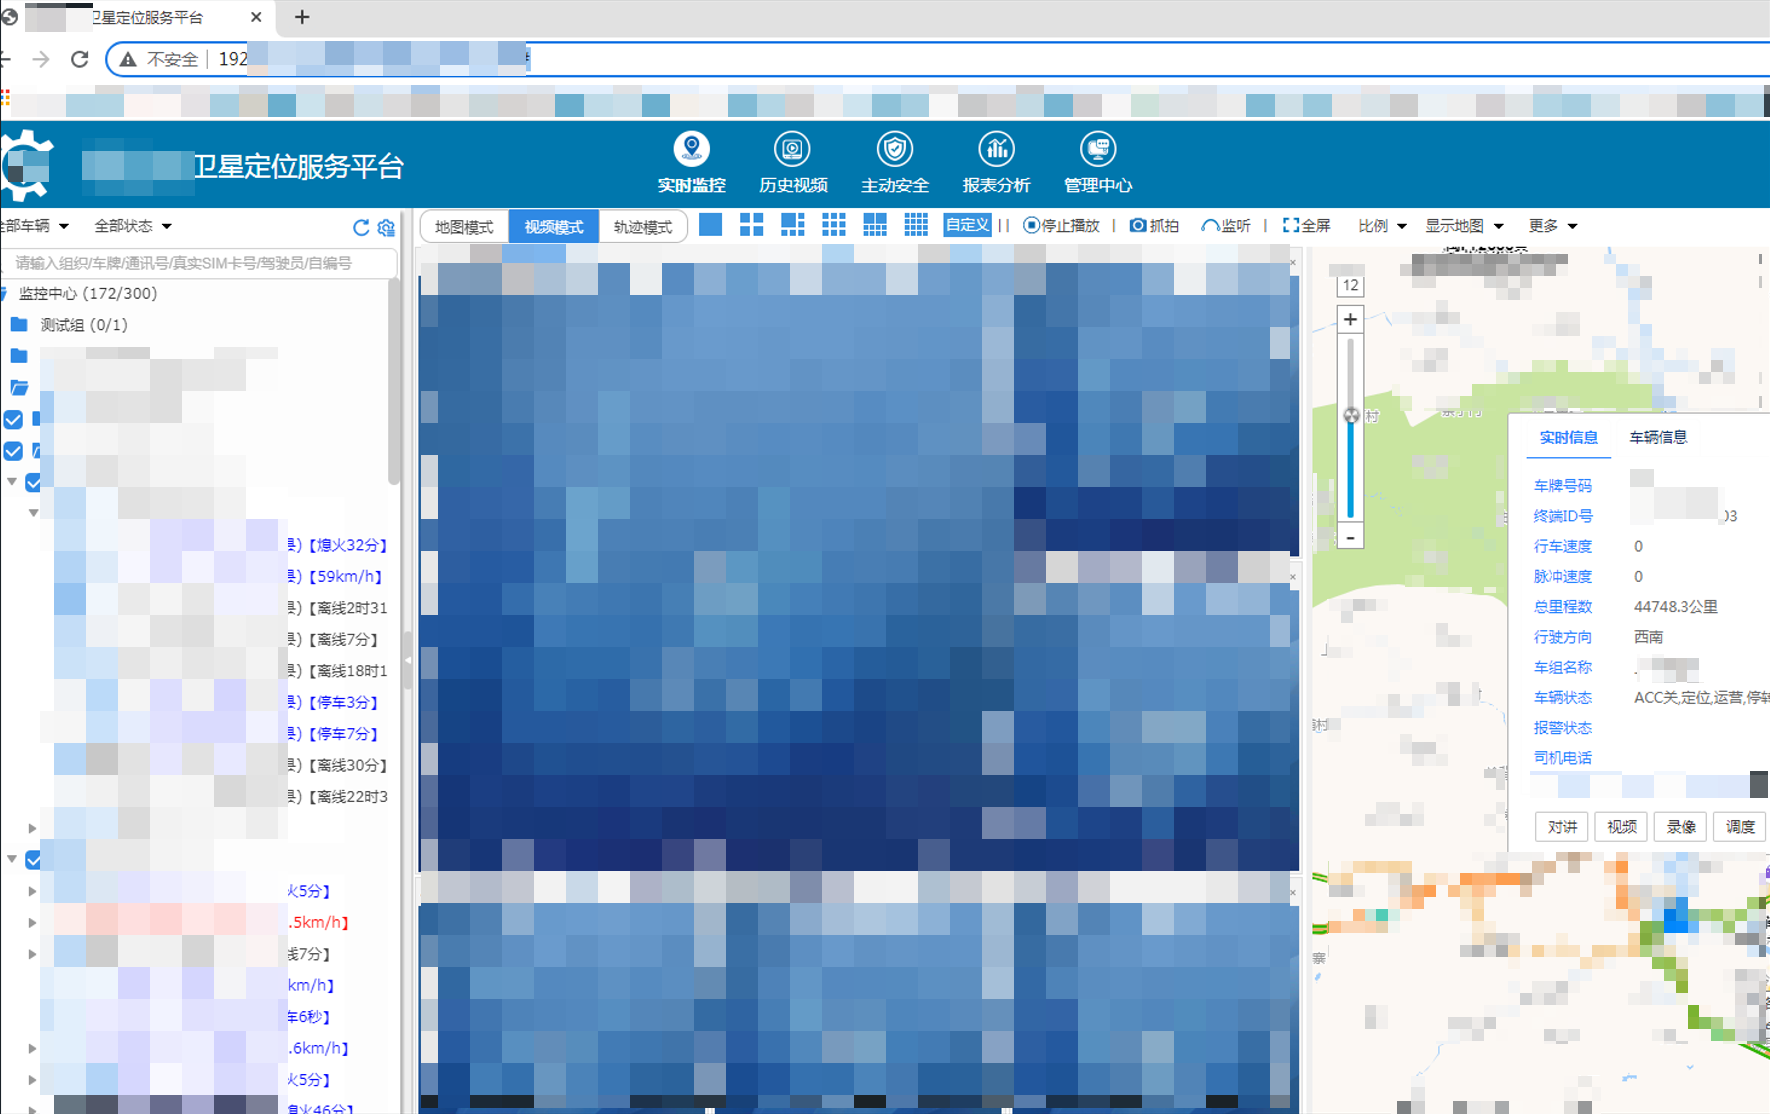Click the 抓拍 snapshot camera icon

pos(1138,226)
